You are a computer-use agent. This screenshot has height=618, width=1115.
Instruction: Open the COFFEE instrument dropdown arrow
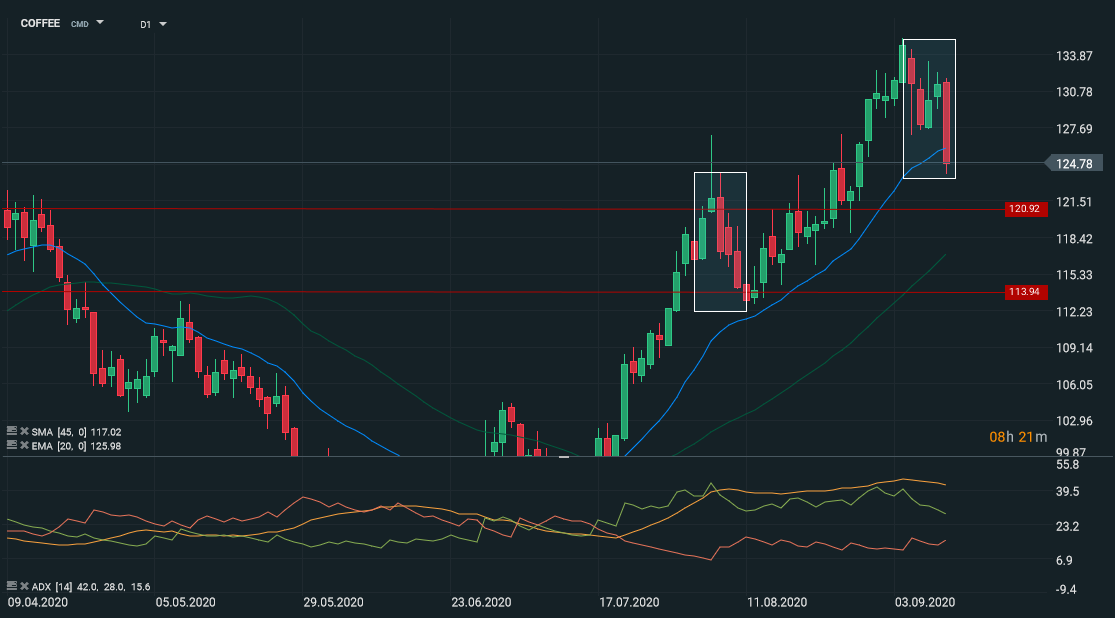click(x=100, y=23)
